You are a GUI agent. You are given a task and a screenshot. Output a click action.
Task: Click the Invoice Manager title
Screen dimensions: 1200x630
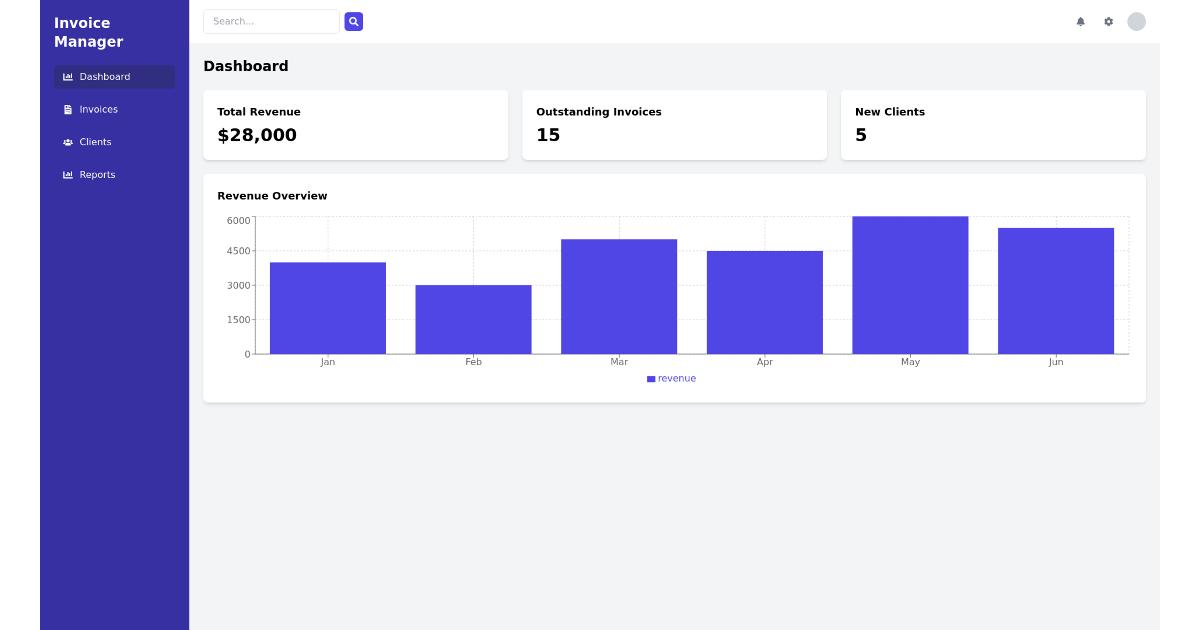pyautogui.click(x=88, y=32)
